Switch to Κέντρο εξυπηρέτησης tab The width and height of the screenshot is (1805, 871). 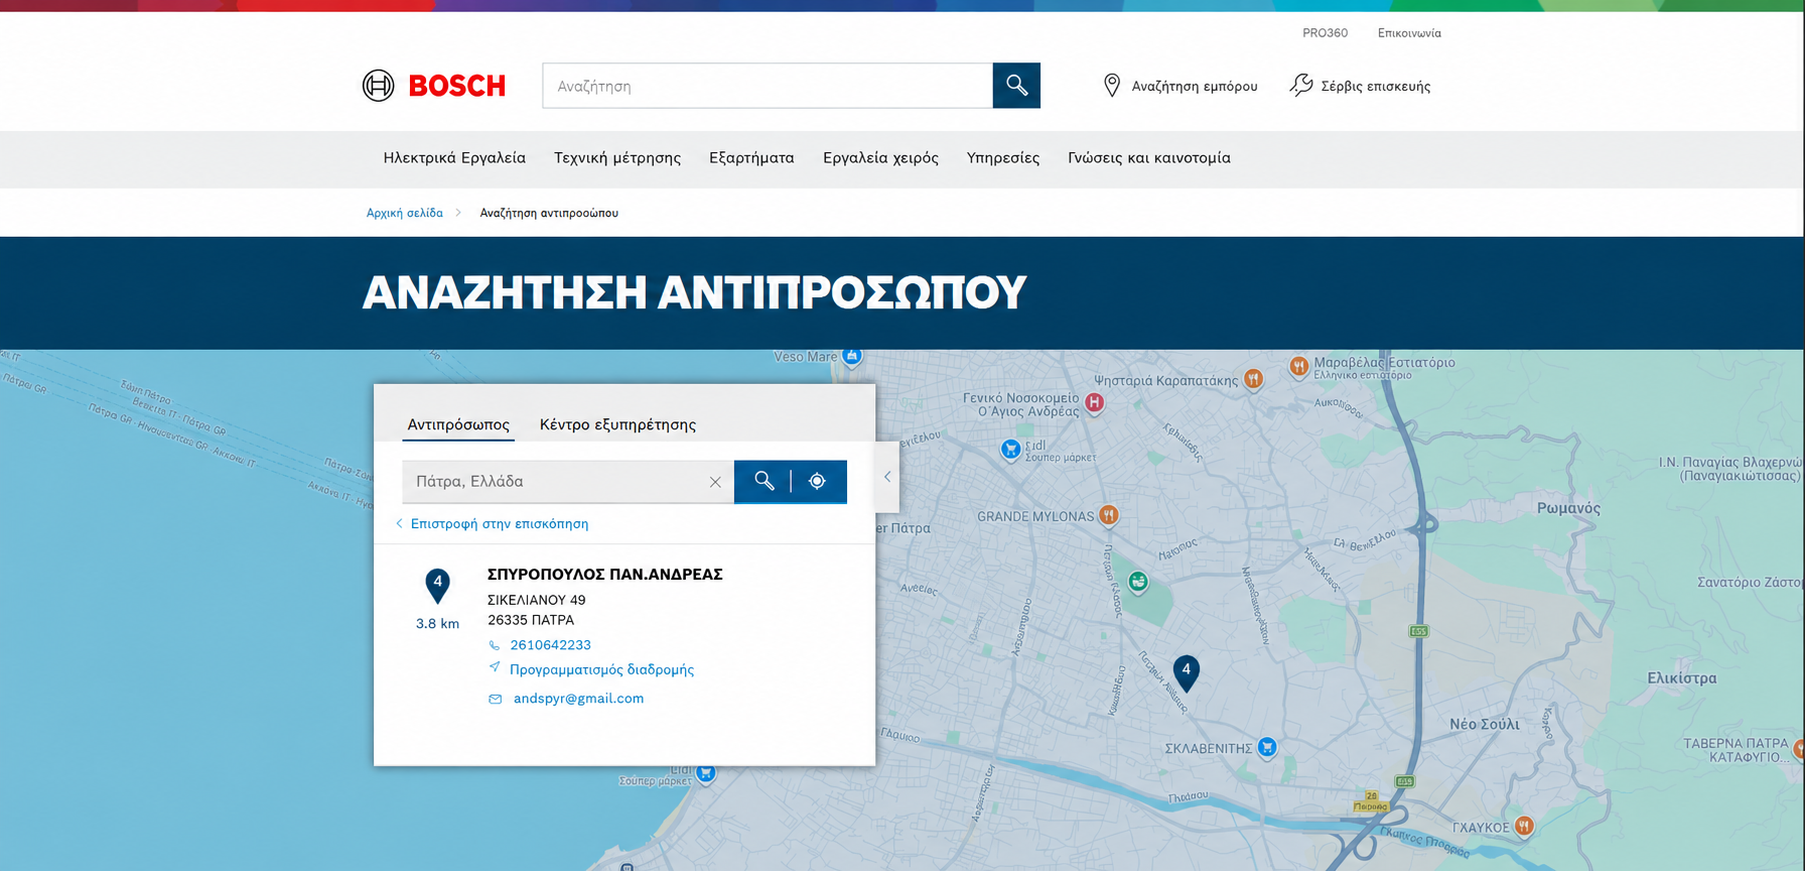618,424
